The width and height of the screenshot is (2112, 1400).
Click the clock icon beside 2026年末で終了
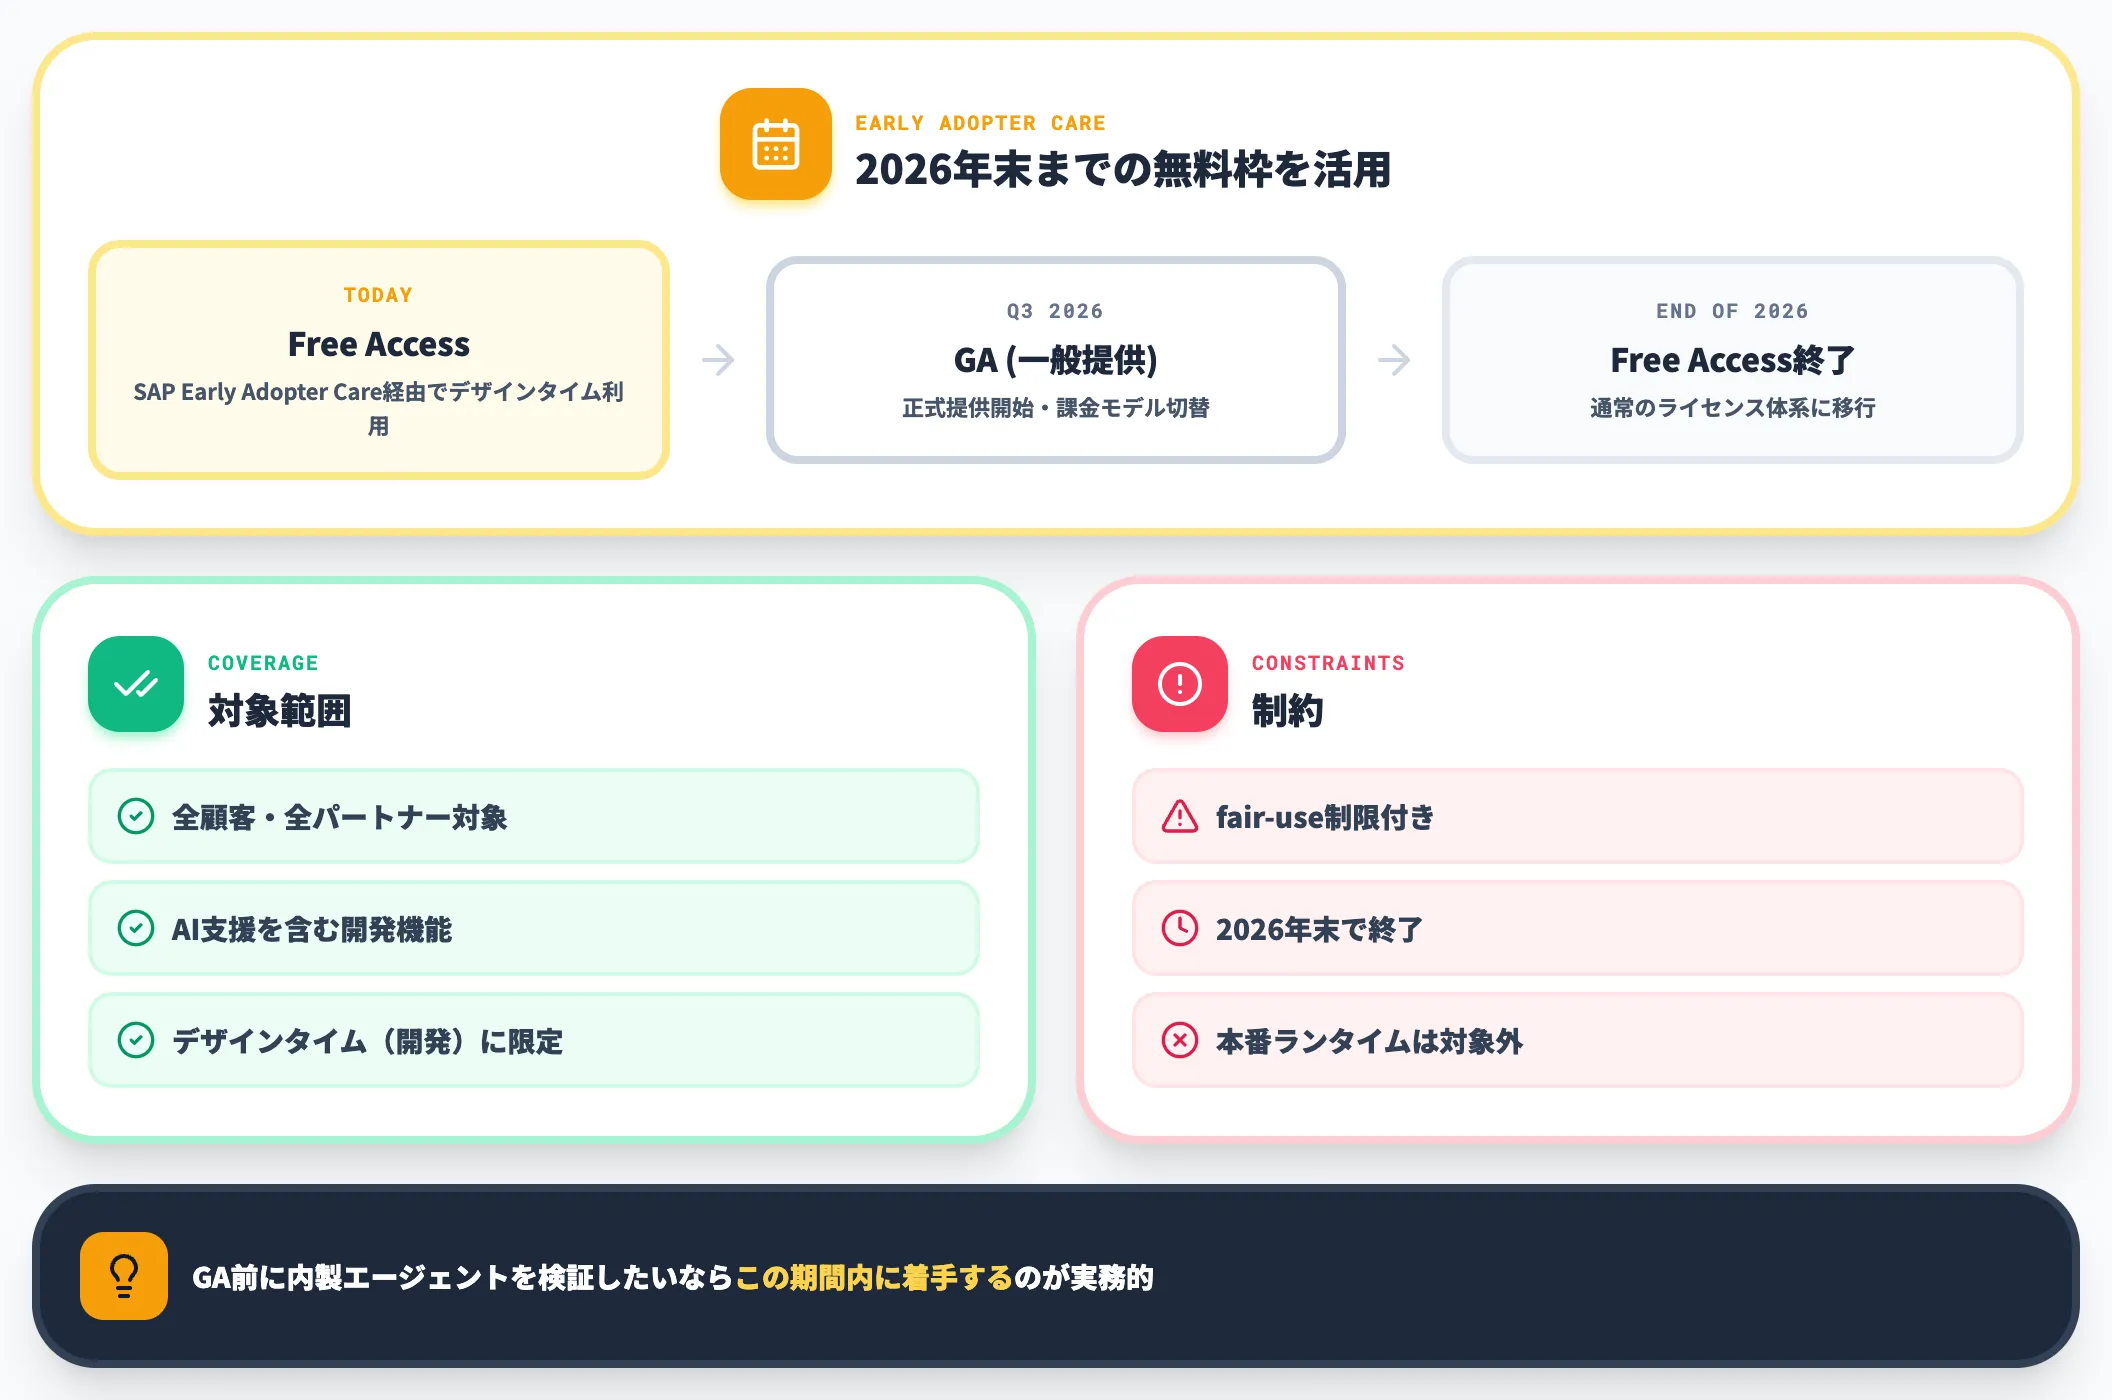pyautogui.click(x=1180, y=929)
